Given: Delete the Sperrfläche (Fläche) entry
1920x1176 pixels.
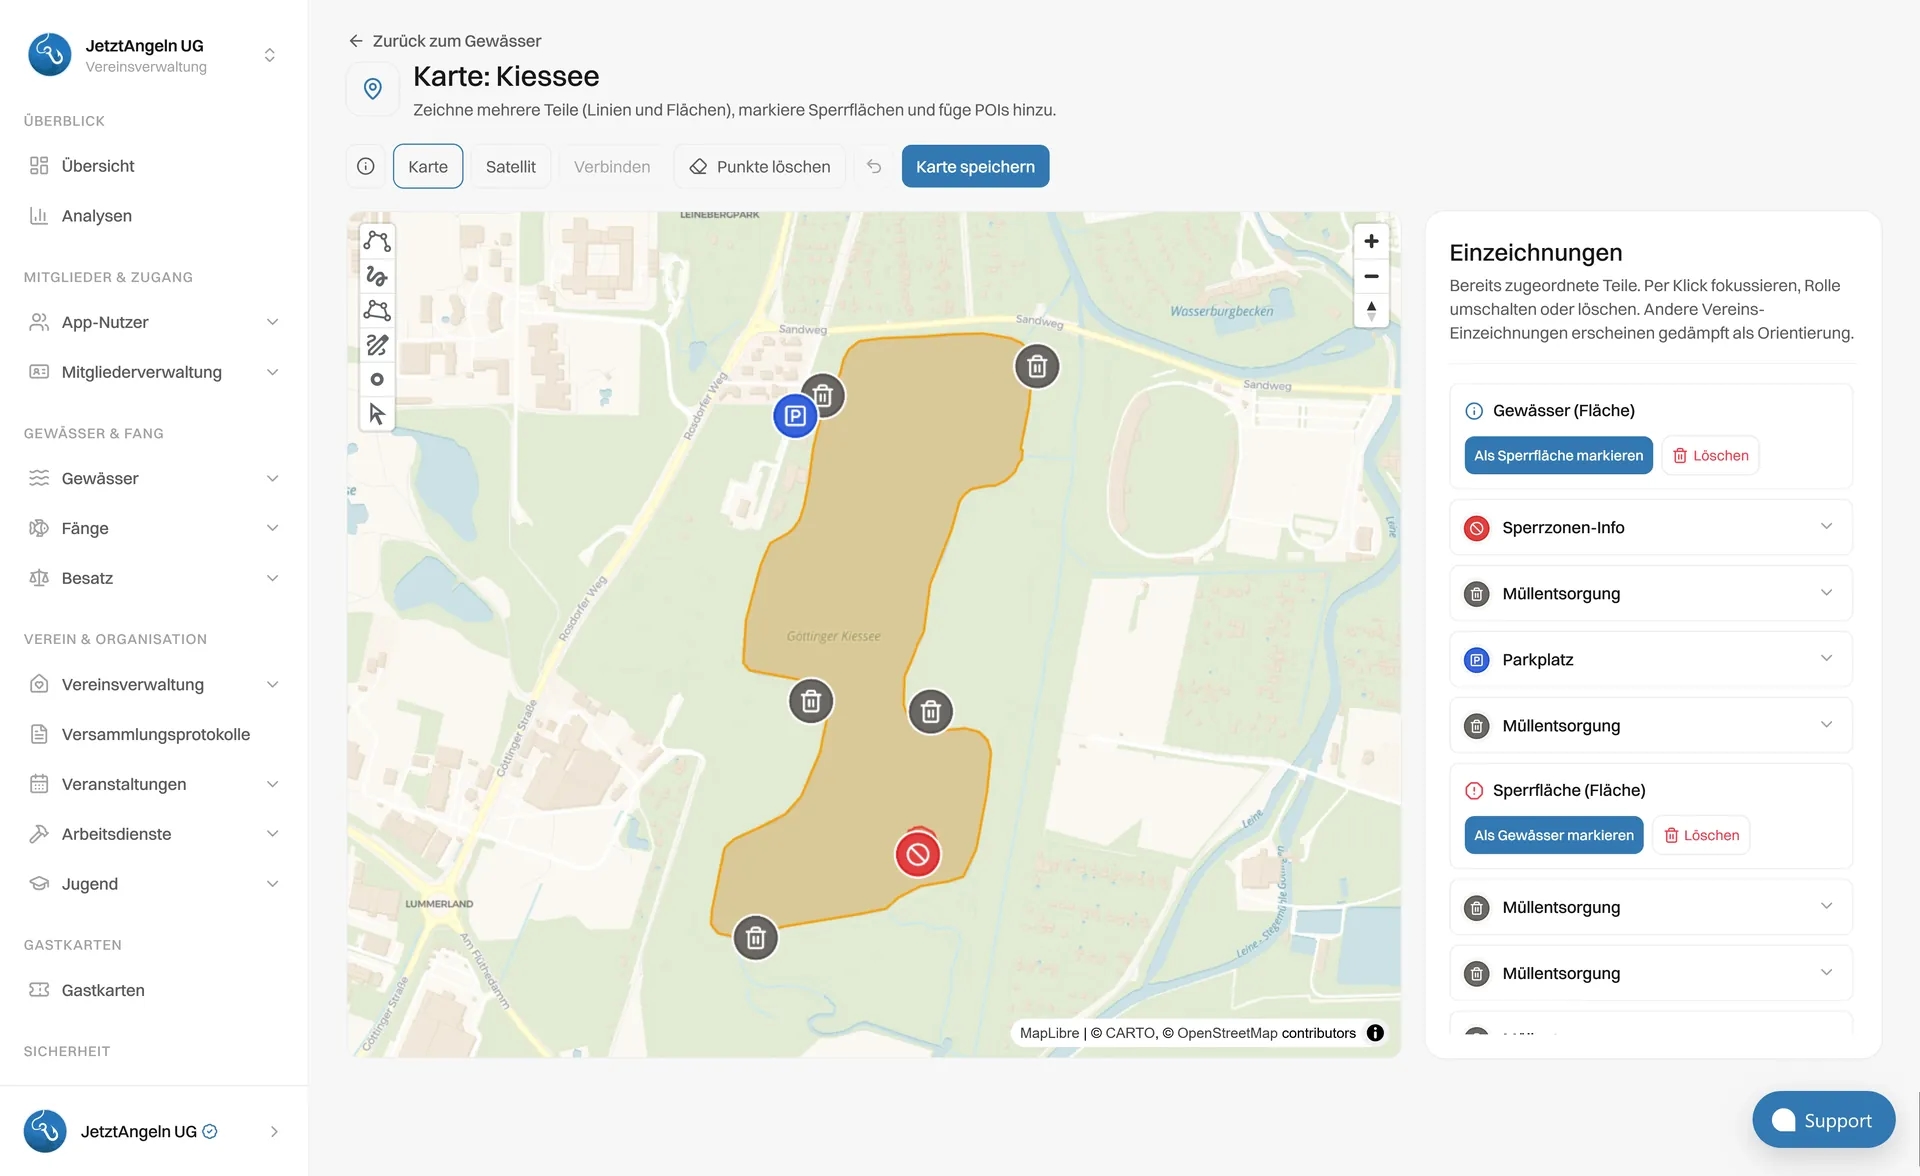Looking at the screenshot, I should click(x=1701, y=835).
